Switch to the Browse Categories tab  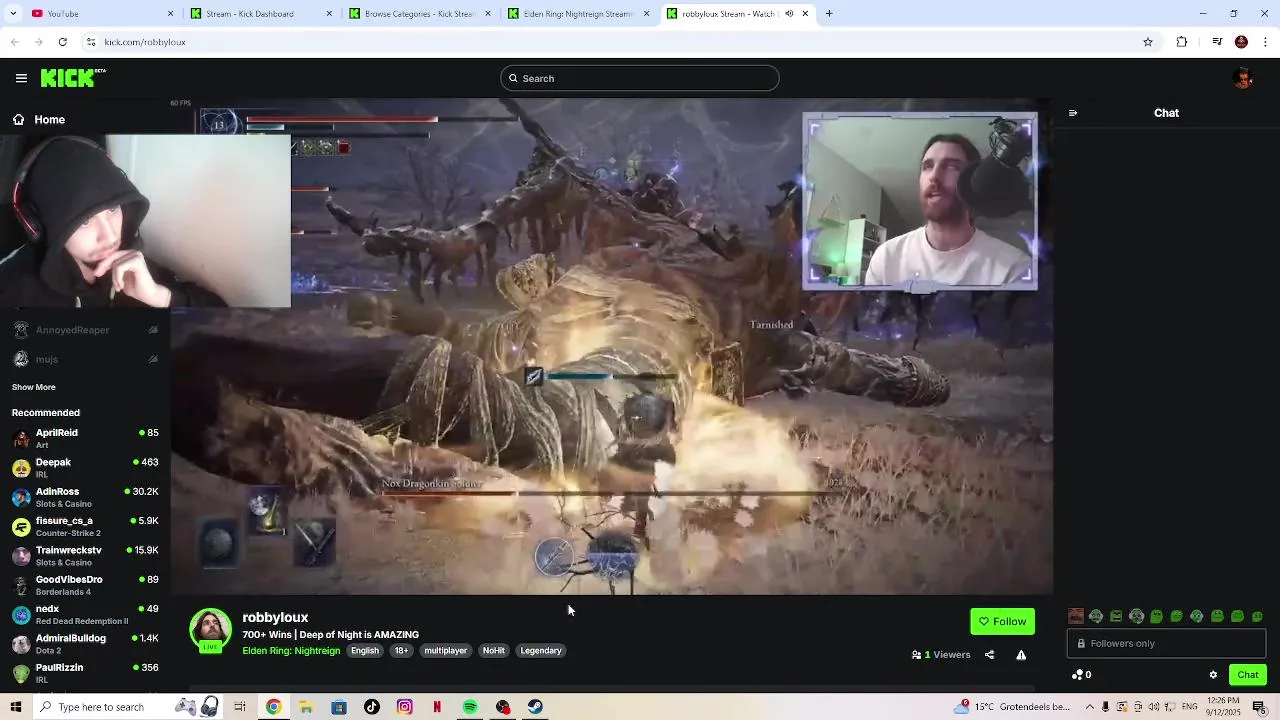(420, 14)
